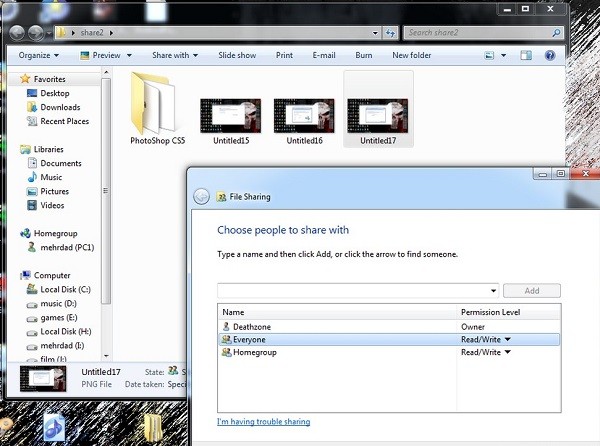Click New folder in the toolbar
The image size is (600, 446).
tap(412, 55)
